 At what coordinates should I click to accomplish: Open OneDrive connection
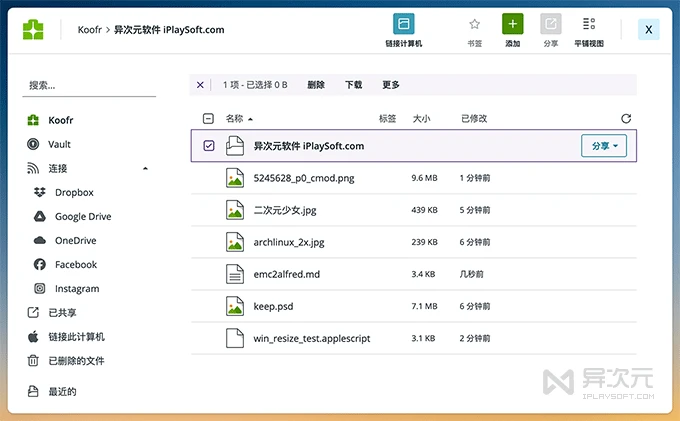(75, 240)
